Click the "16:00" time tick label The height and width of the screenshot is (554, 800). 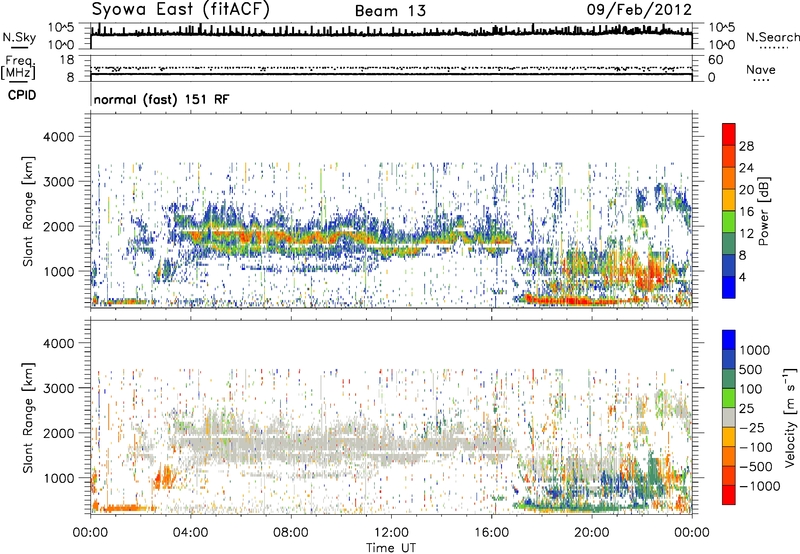[491, 533]
